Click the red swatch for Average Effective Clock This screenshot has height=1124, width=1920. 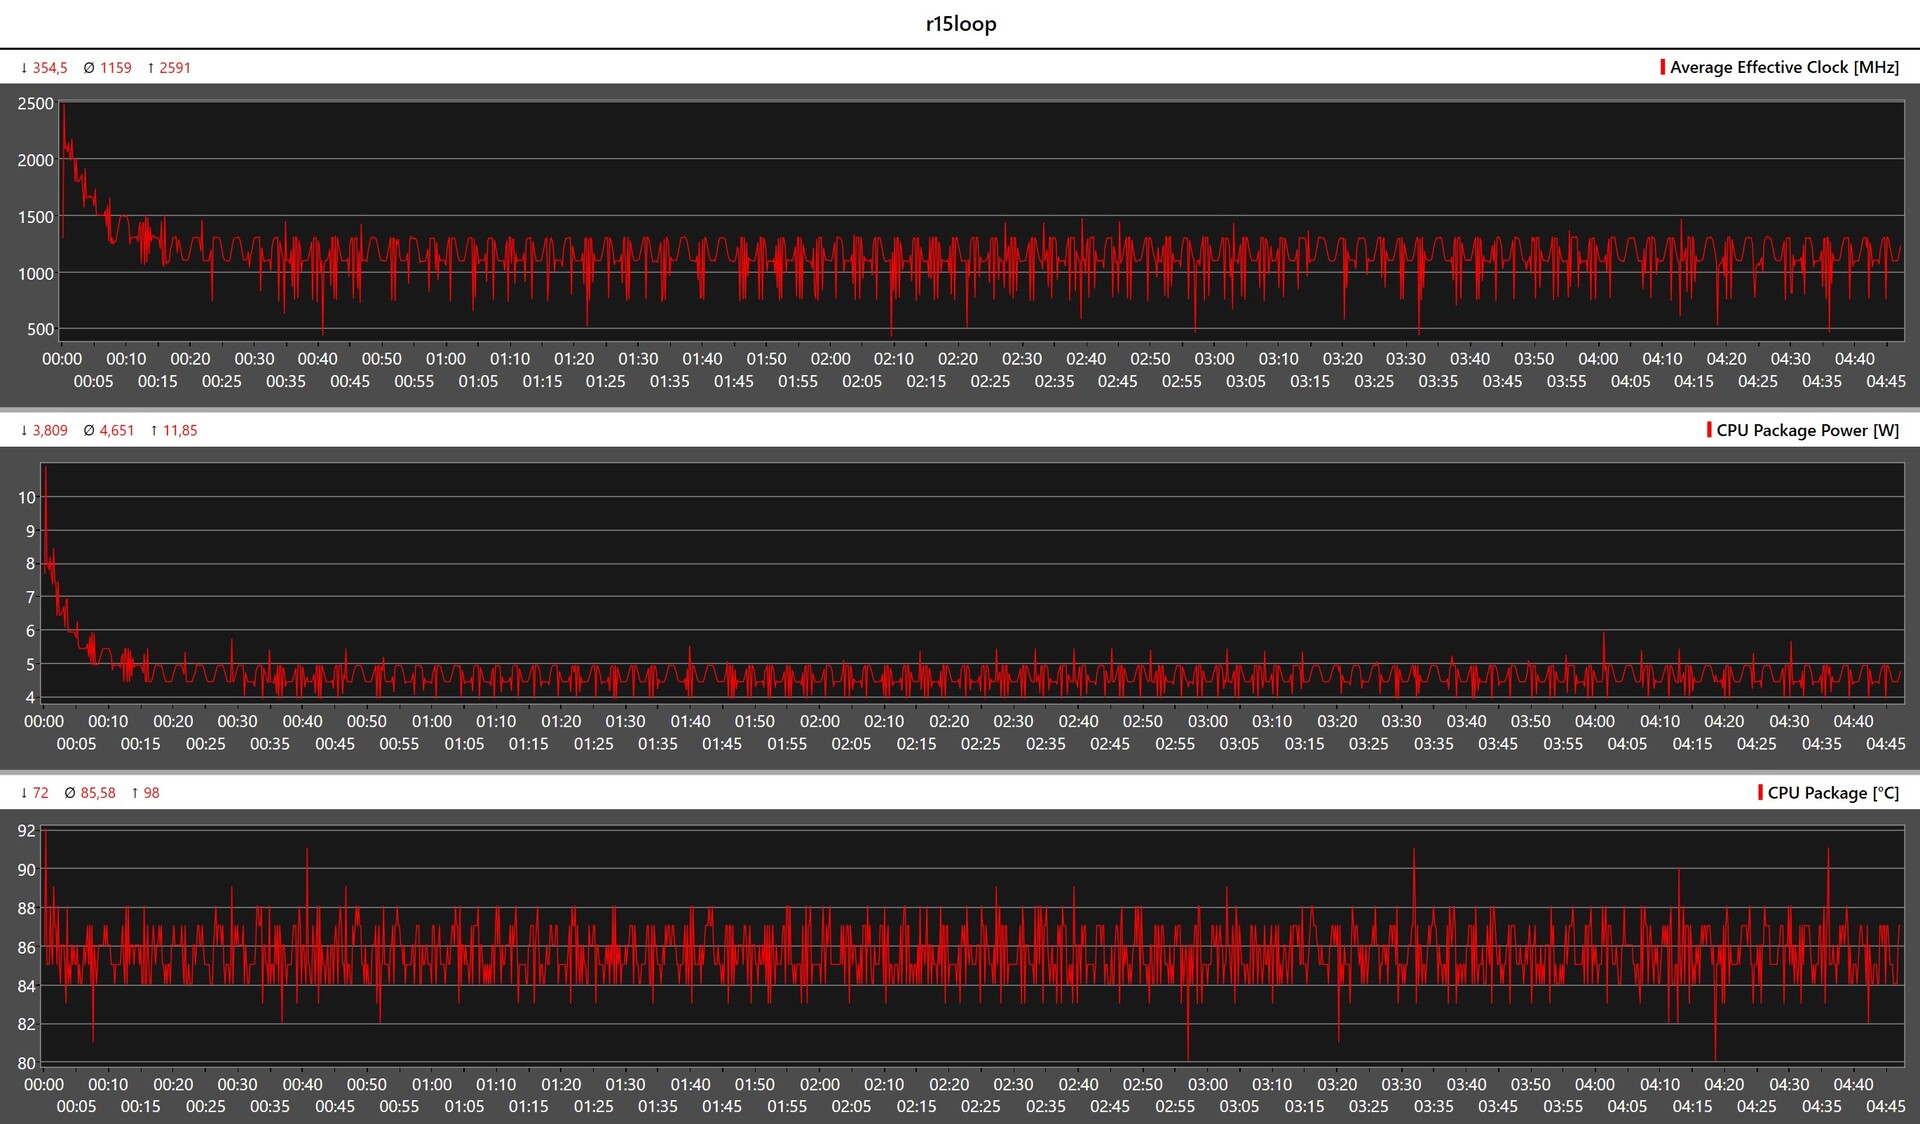pos(1662,67)
